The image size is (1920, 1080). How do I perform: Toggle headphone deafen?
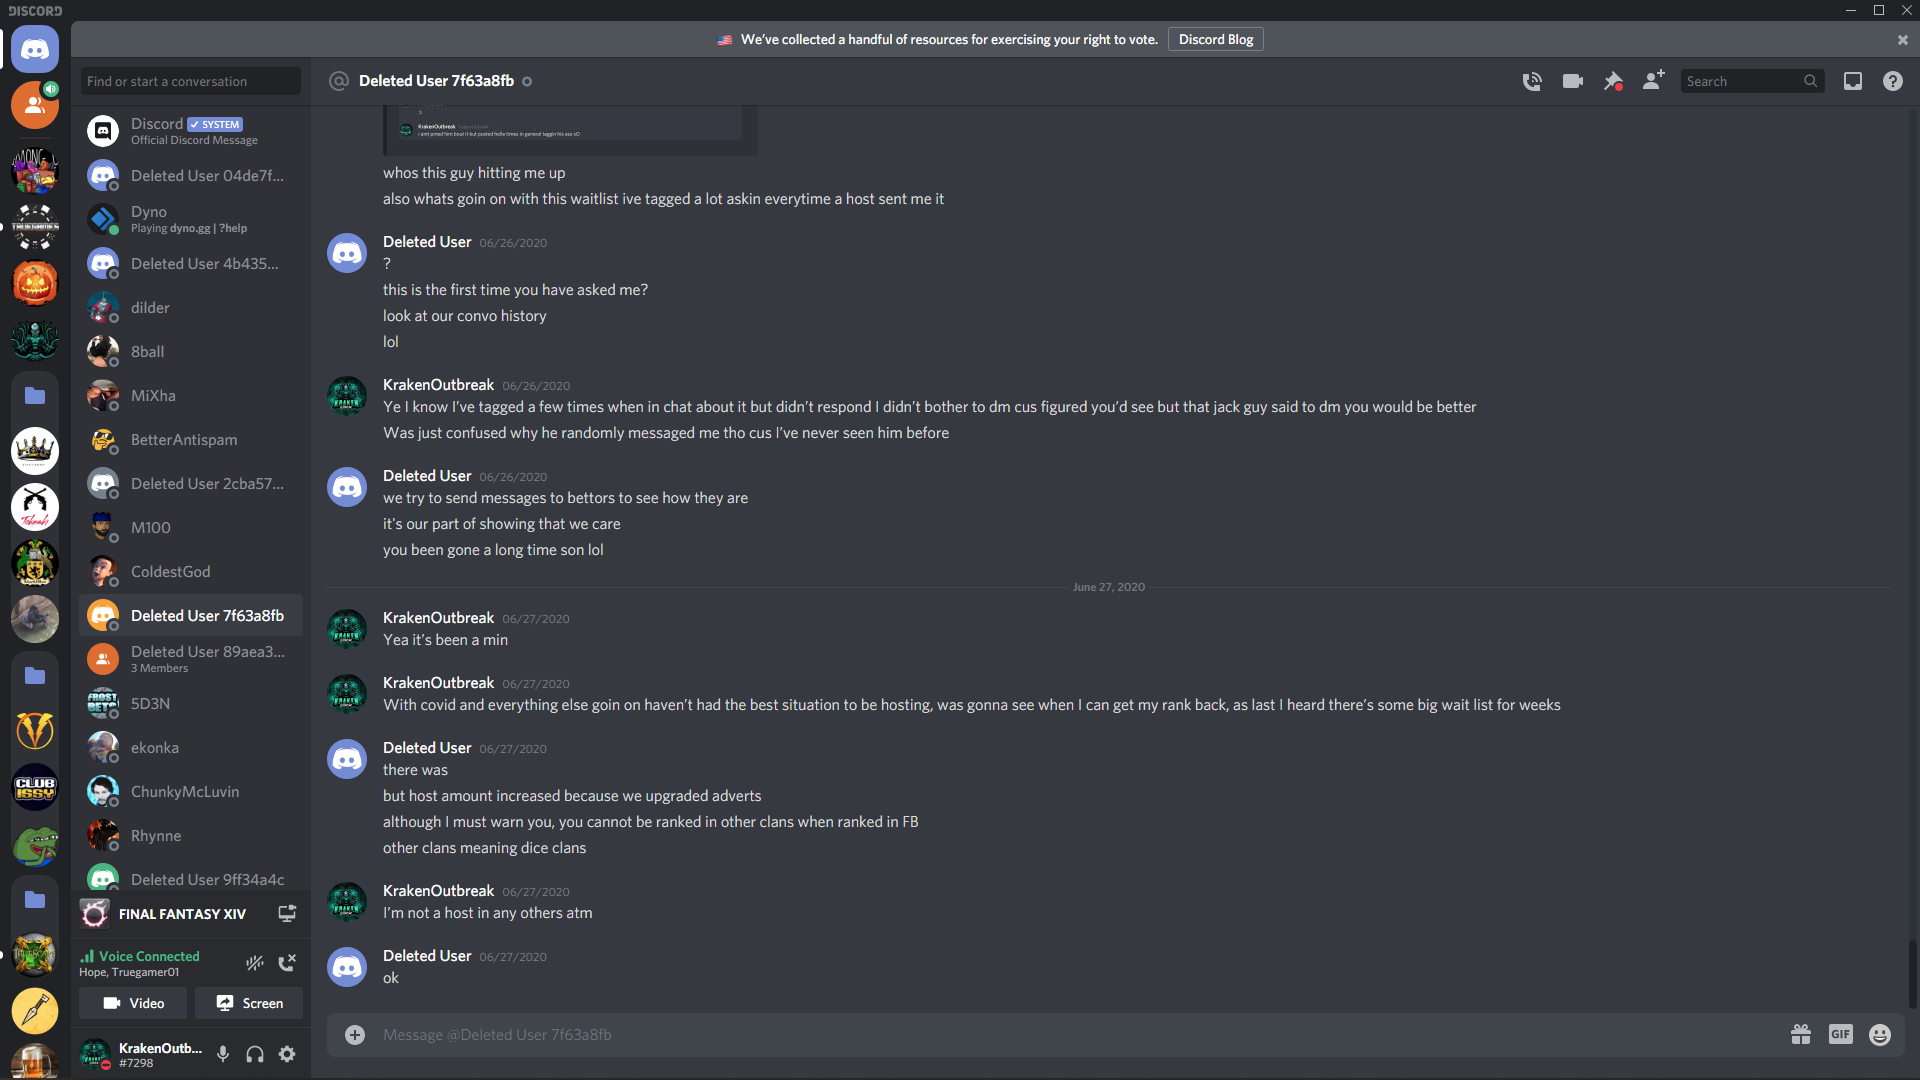(x=255, y=1054)
